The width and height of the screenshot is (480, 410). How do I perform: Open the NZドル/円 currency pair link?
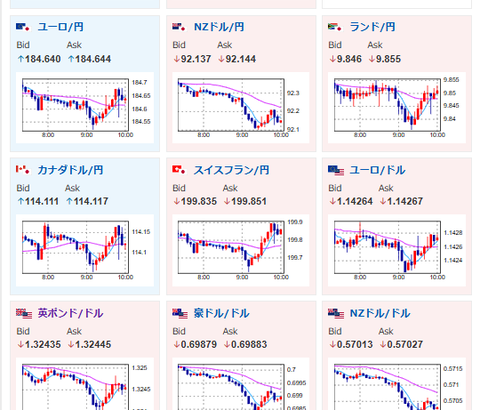click(219, 27)
